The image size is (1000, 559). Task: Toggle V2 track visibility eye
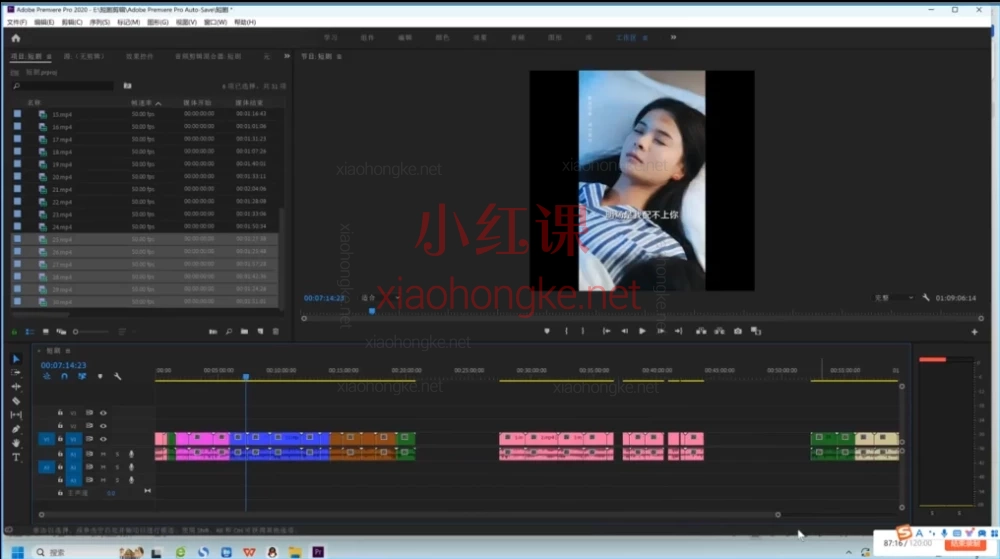(103, 426)
